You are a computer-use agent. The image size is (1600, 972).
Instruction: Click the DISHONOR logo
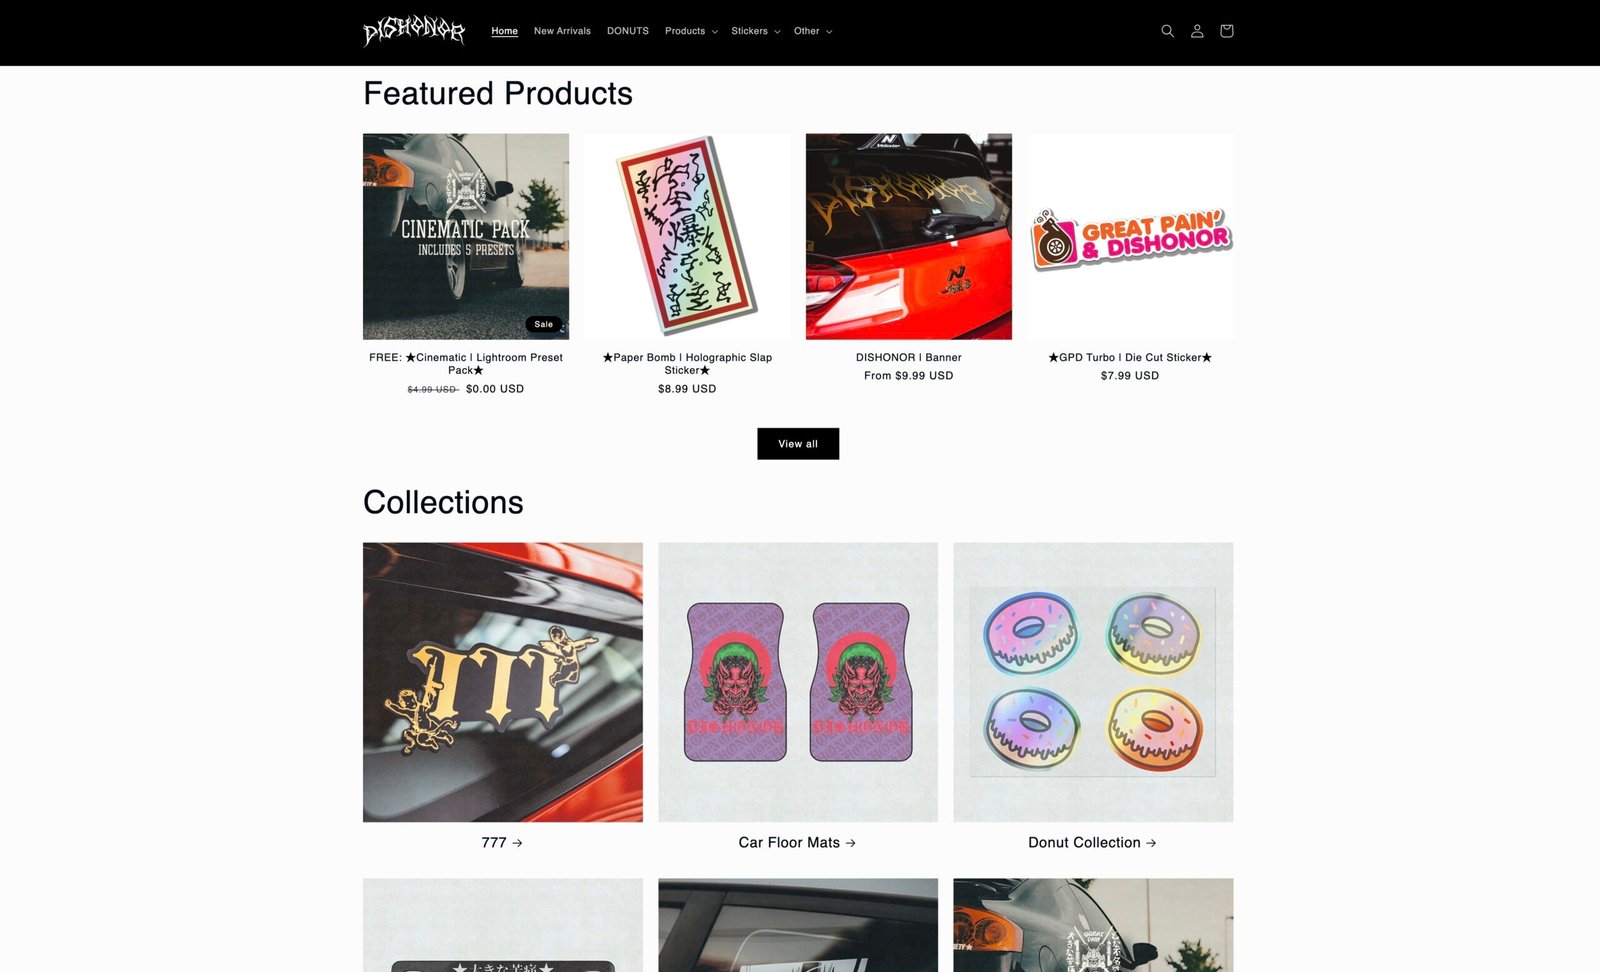(x=414, y=31)
